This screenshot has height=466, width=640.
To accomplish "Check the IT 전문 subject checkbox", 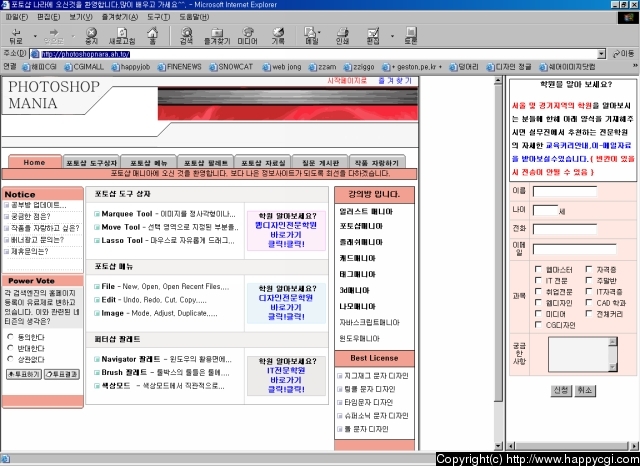I will [538, 280].
